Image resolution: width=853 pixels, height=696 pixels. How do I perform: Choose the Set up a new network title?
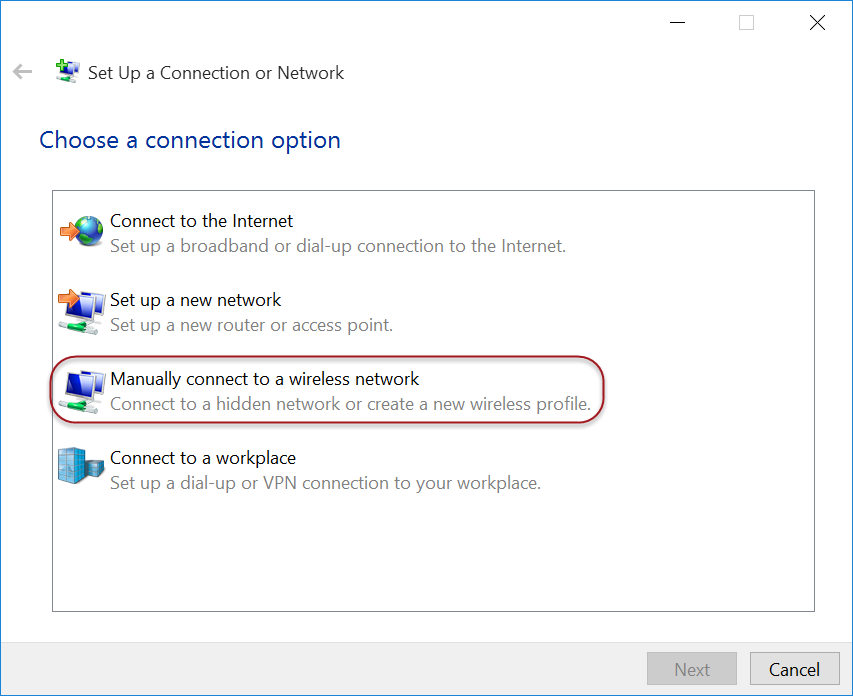[x=195, y=300]
